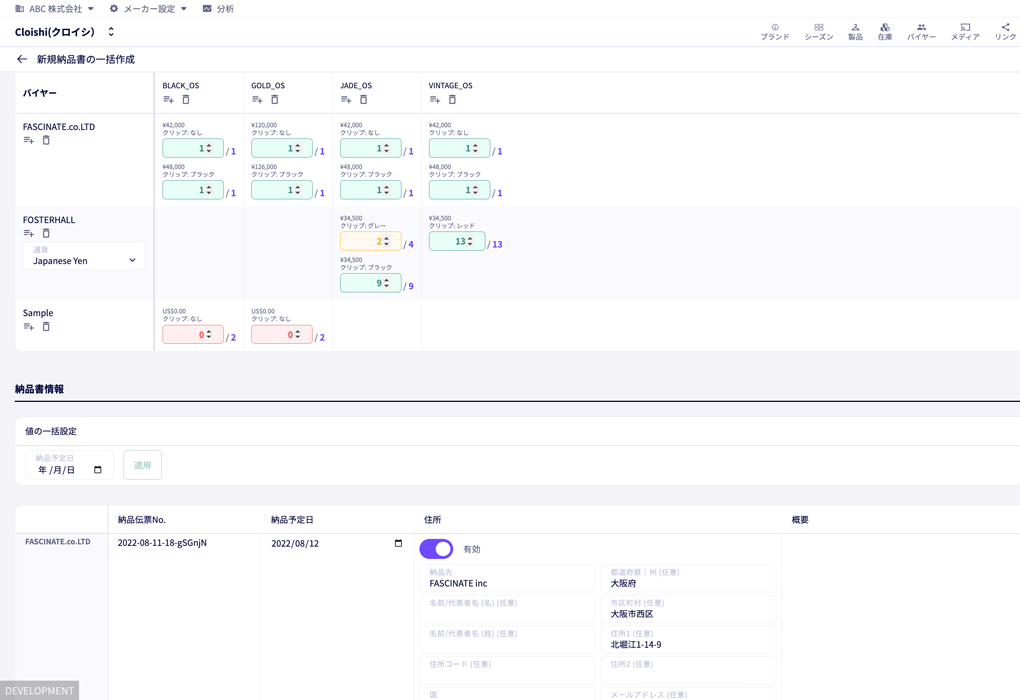Click the 住所コード (任意) input field
Screen dimensions: 1020x700
507,669
